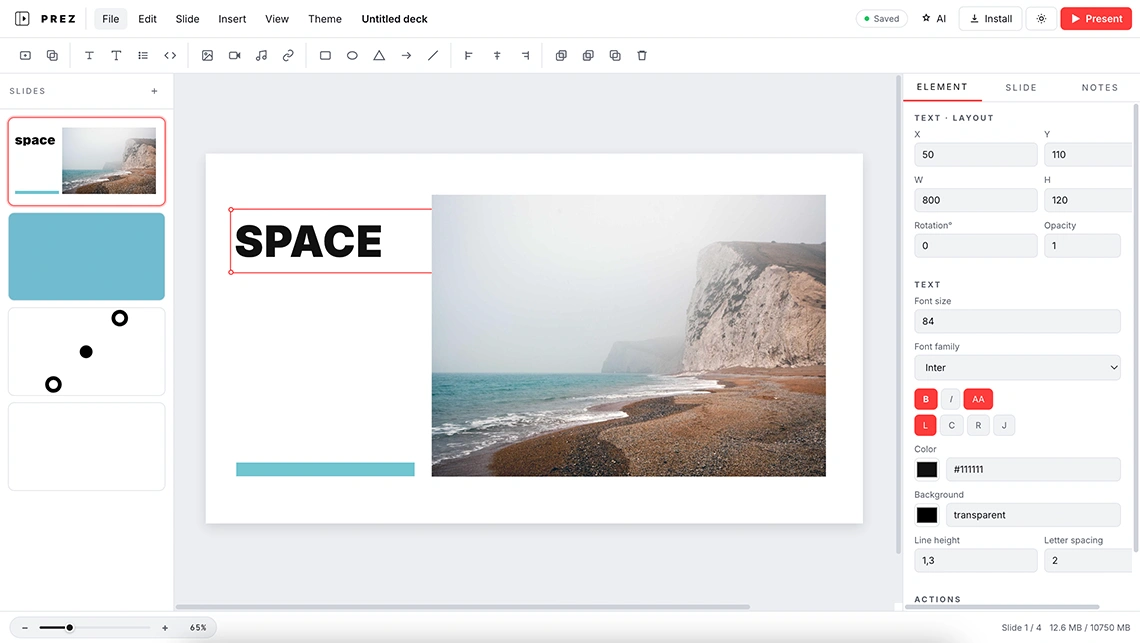1140x643 pixels.
Task: Align selected element to left
Action: (469, 55)
